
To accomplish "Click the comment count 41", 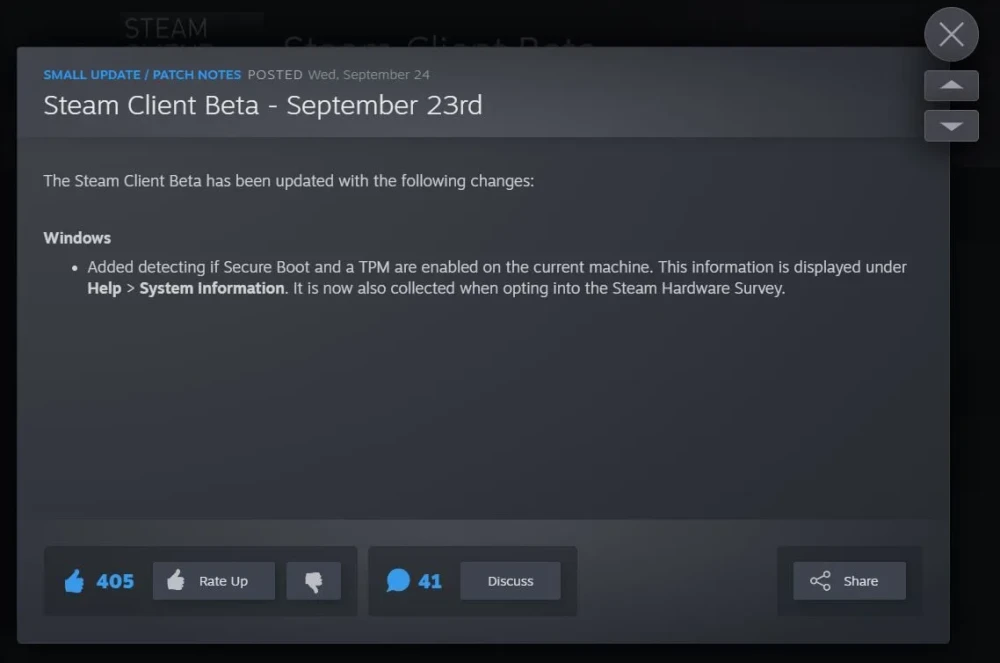I will 430,581.
